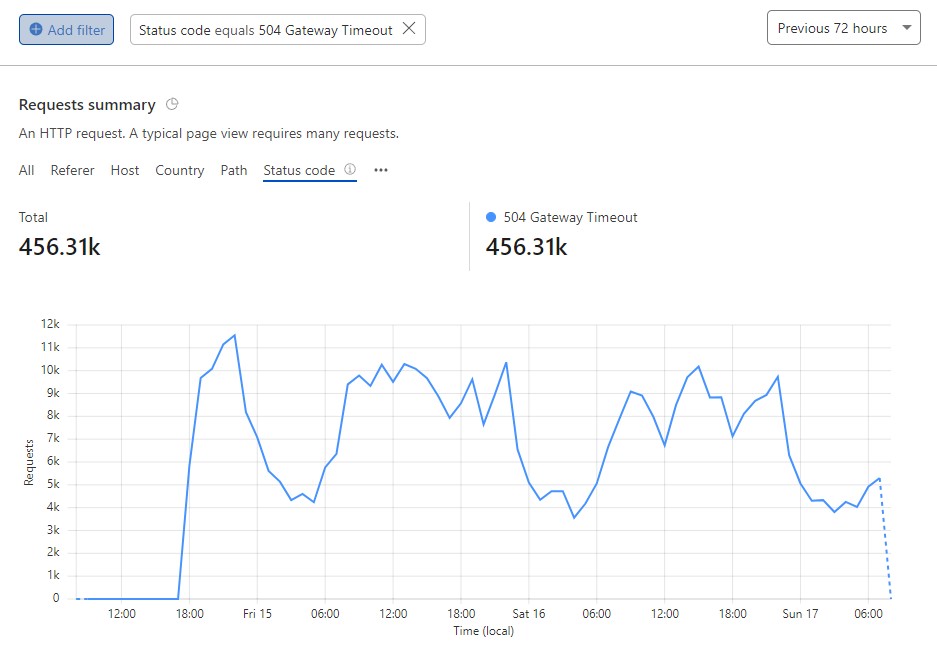
Task: Click the 504 Gateway Timeout legend label
Action: 570,218
